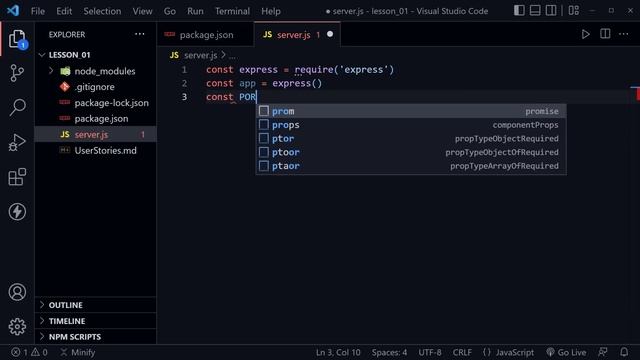The width and height of the screenshot is (640, 360).
Task: Open the Run and Debug view
Action: click(17, 142)
